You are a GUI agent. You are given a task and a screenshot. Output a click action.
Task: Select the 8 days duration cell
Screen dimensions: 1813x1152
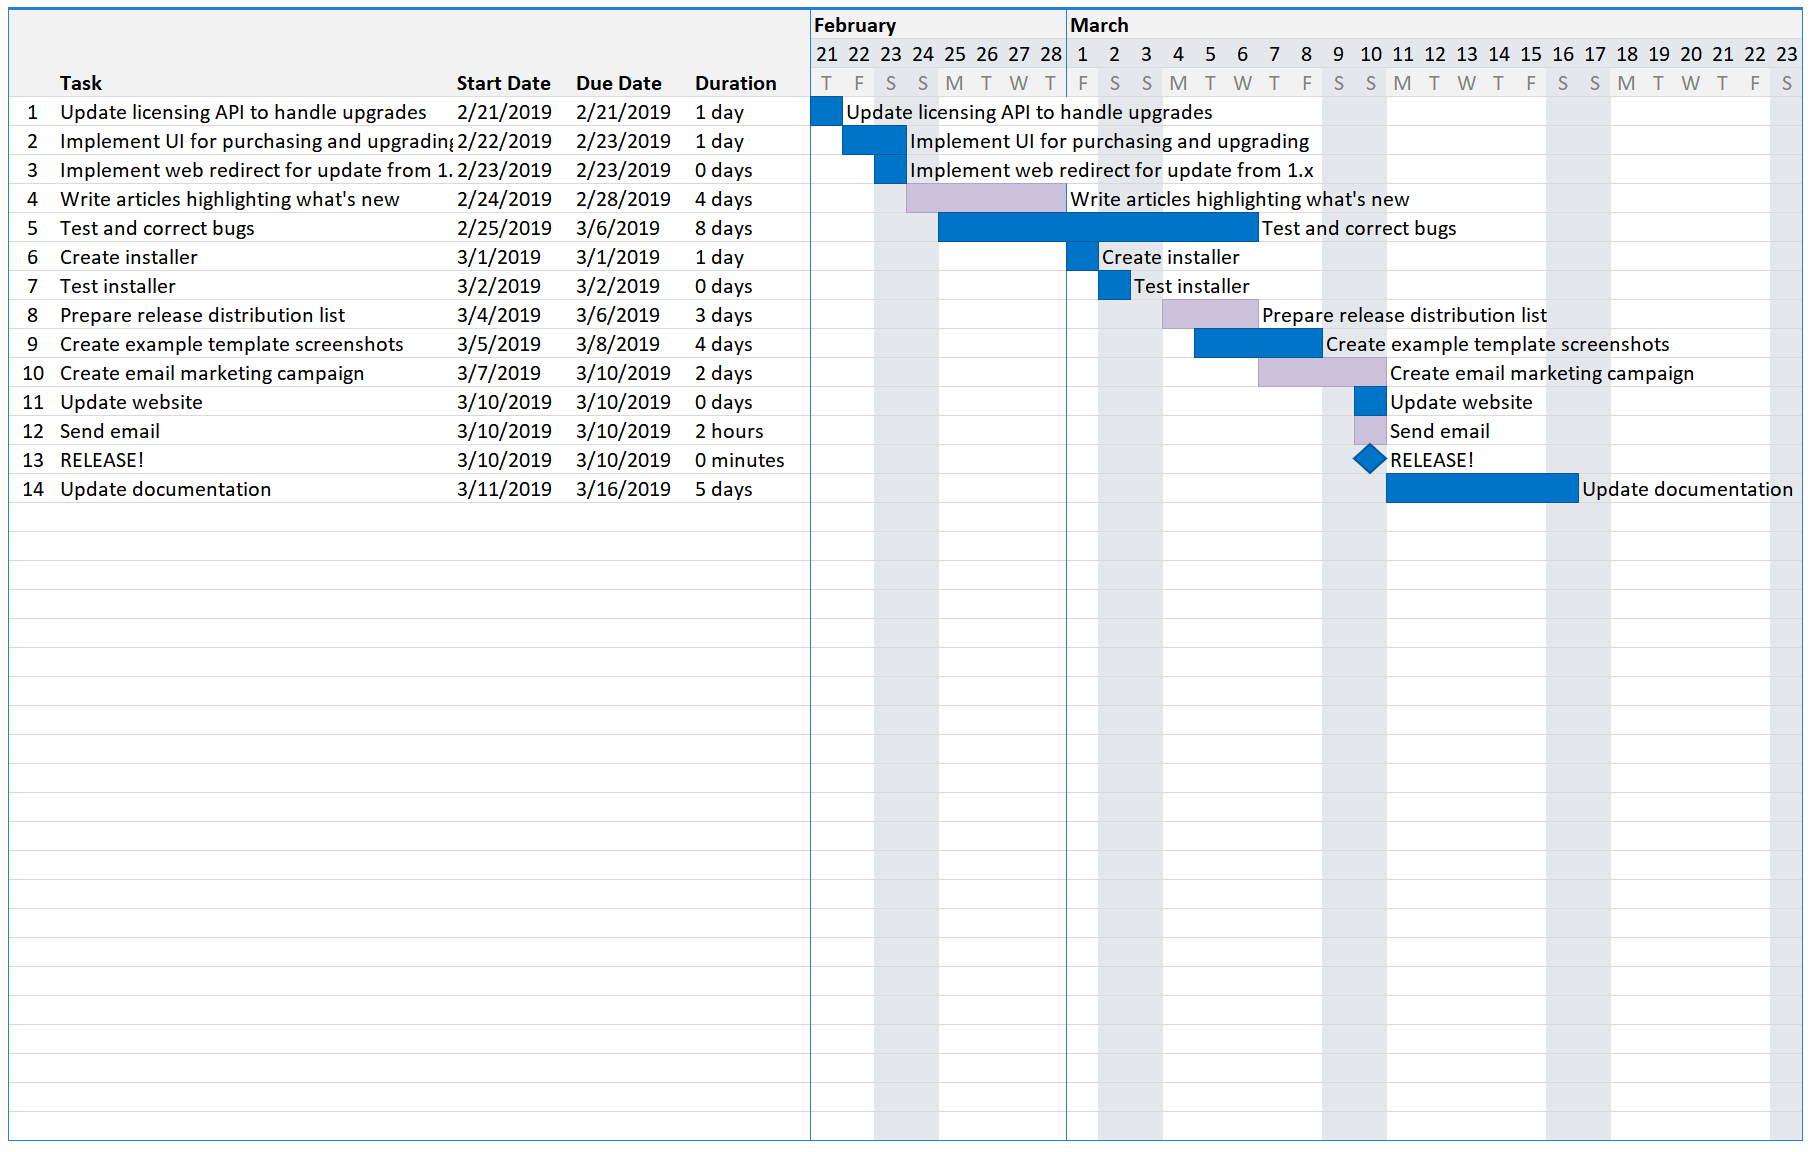tap(723, 228)
